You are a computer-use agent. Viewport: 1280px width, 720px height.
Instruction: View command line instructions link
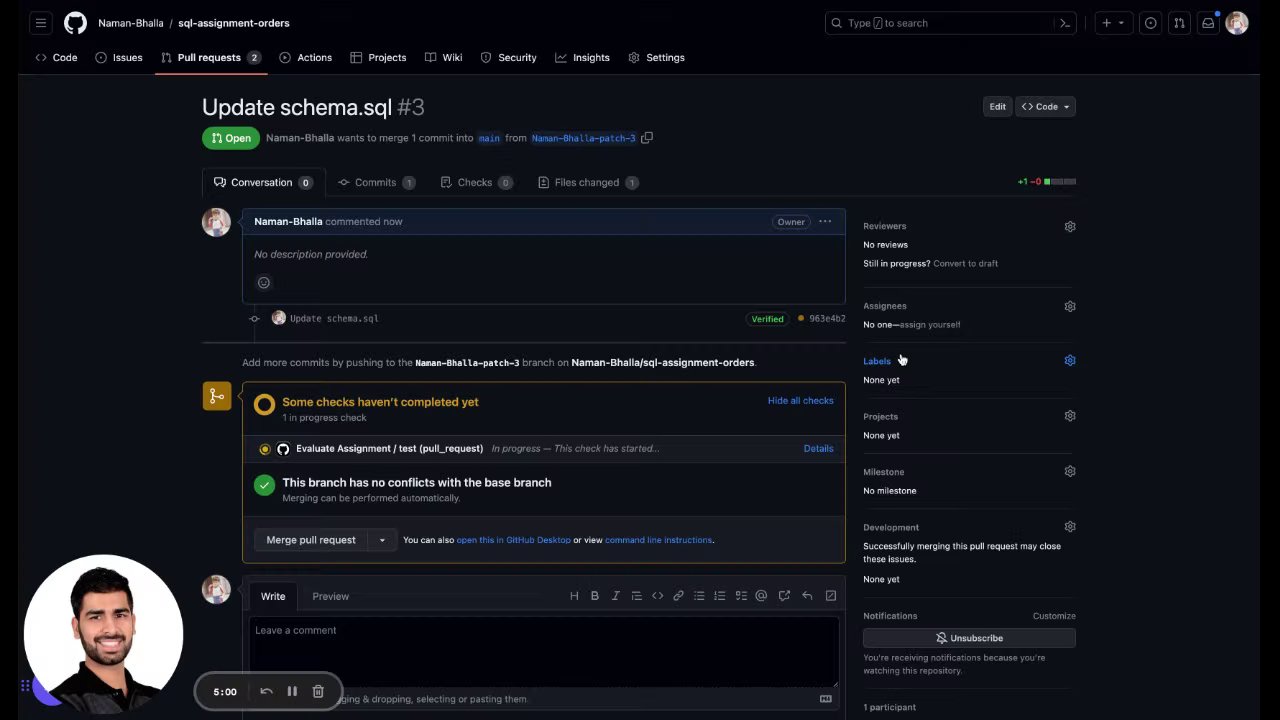(x=658, y=540)
